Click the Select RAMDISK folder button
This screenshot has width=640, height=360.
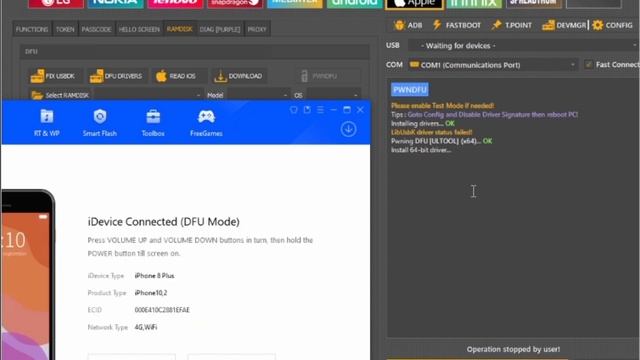[60, 95]
